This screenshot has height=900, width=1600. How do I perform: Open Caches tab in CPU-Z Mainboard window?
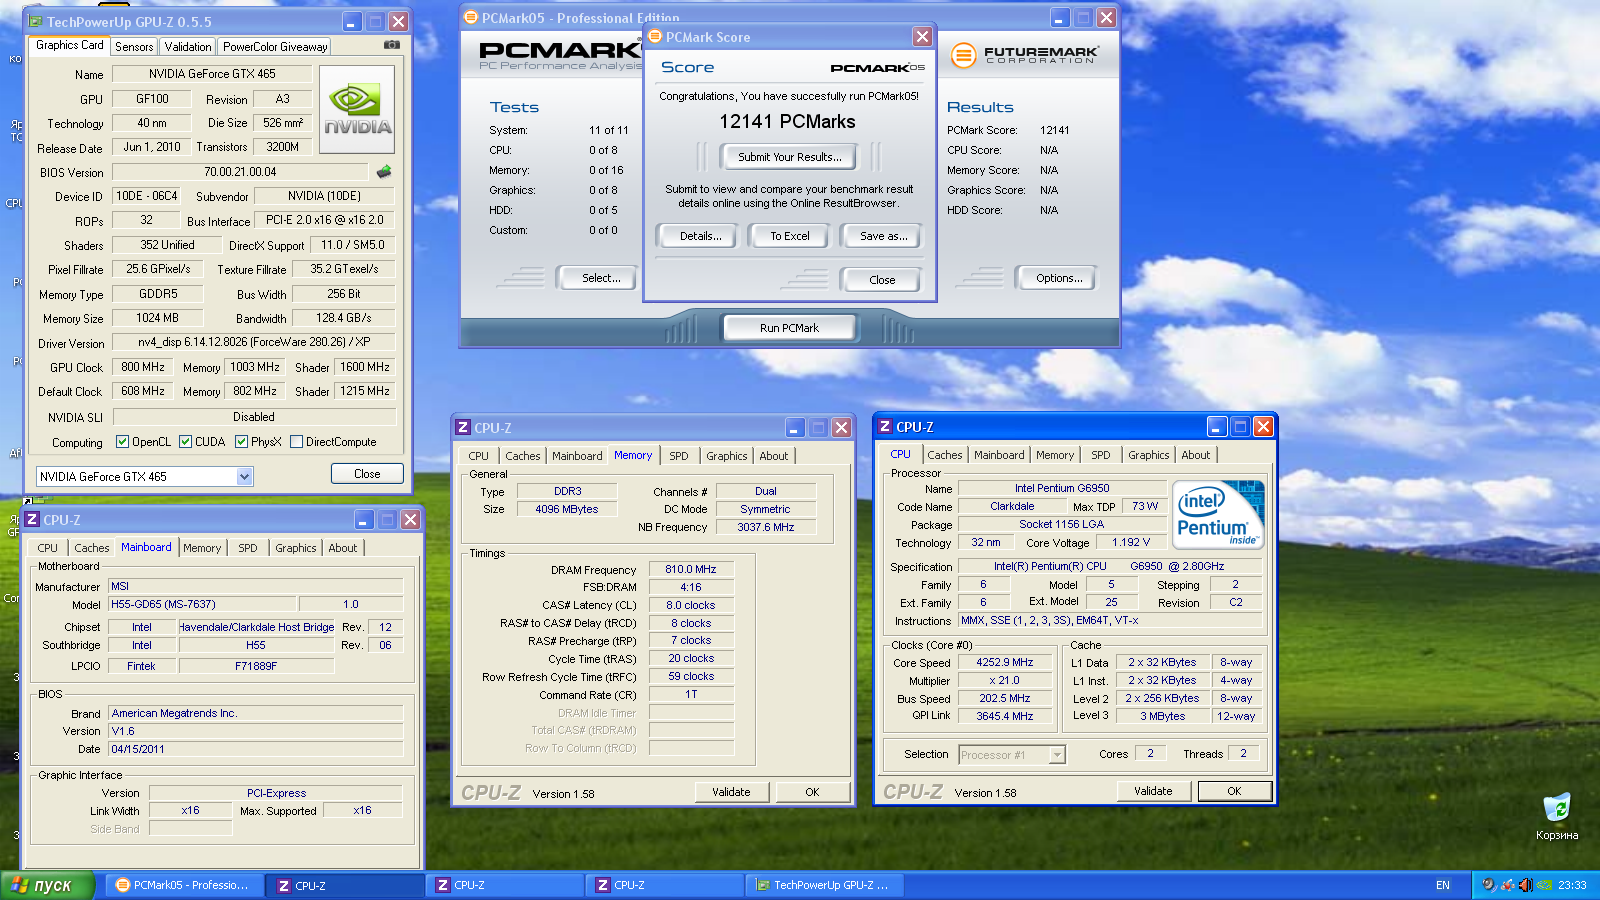click(x=92, y=548)
